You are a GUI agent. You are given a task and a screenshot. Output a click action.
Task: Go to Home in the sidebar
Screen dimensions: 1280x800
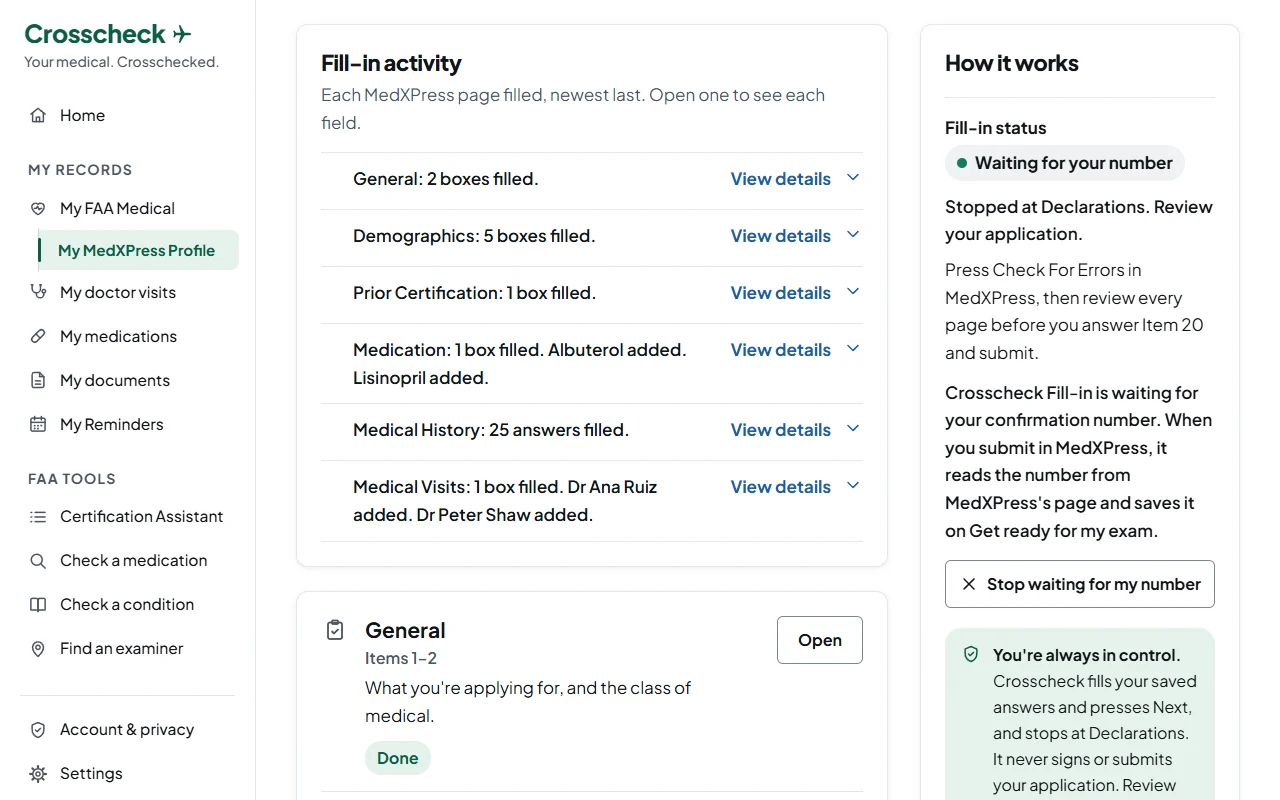(x=129, y=115)
